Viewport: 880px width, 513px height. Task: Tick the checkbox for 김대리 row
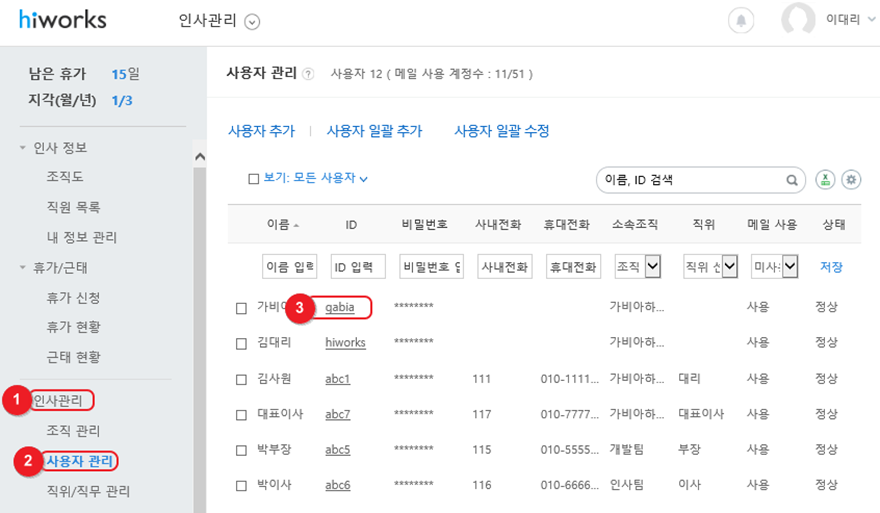coord(241,343)
